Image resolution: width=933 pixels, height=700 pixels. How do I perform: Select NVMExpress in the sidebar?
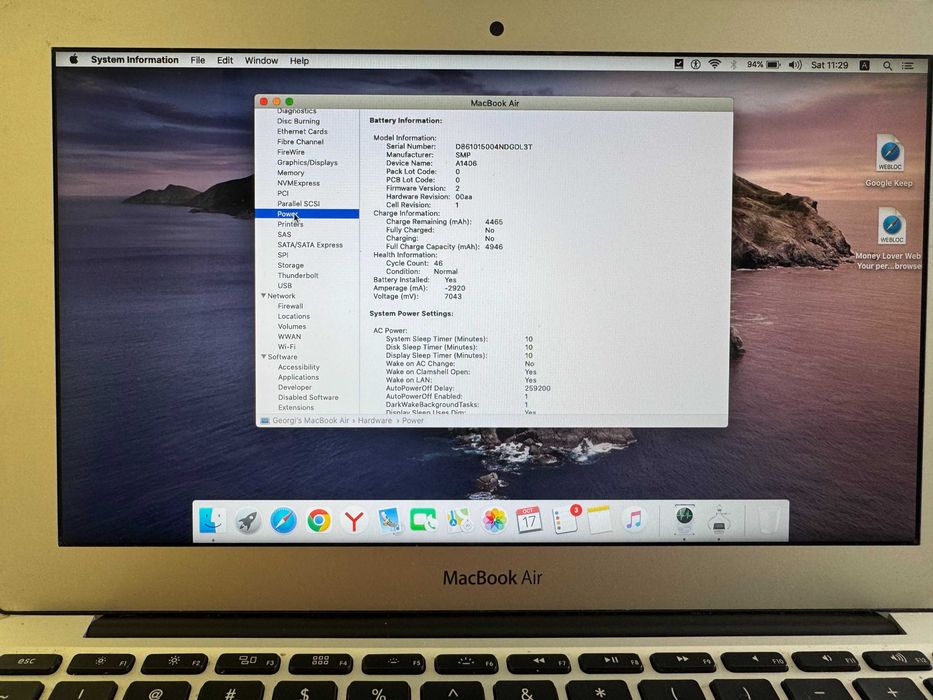pos(298,183)
